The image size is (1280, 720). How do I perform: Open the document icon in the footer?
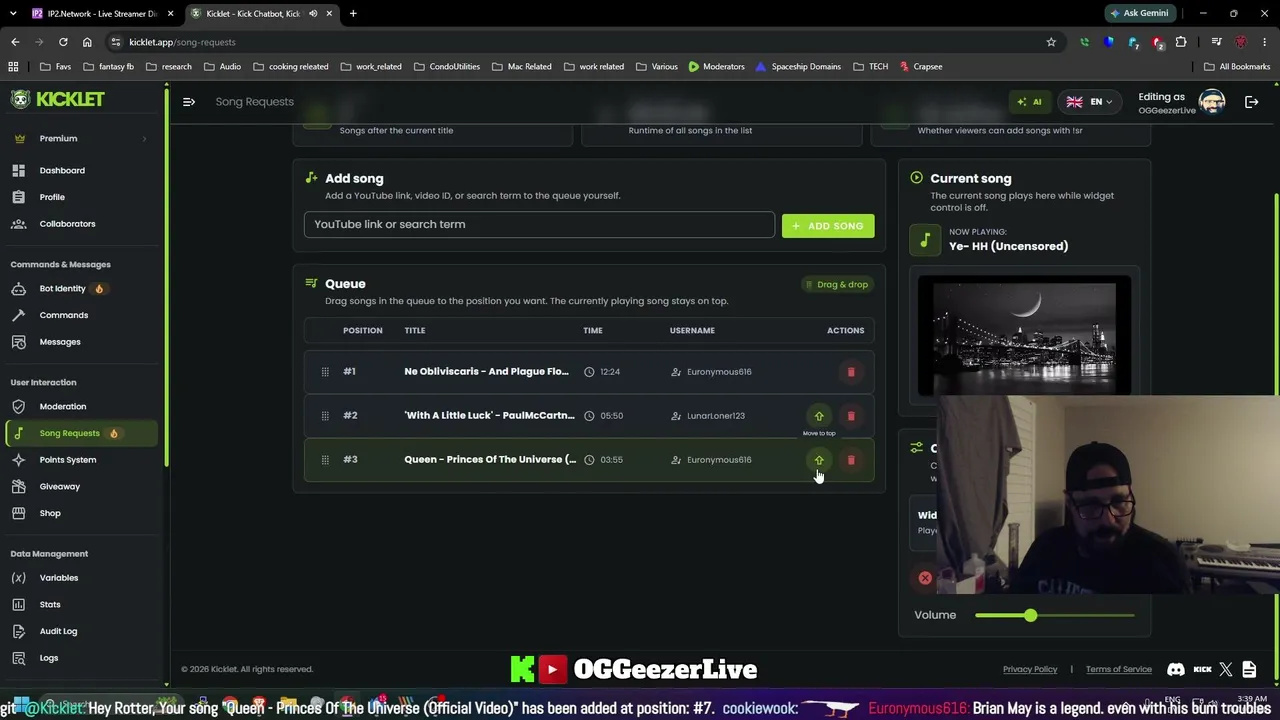pos(1248,669)
